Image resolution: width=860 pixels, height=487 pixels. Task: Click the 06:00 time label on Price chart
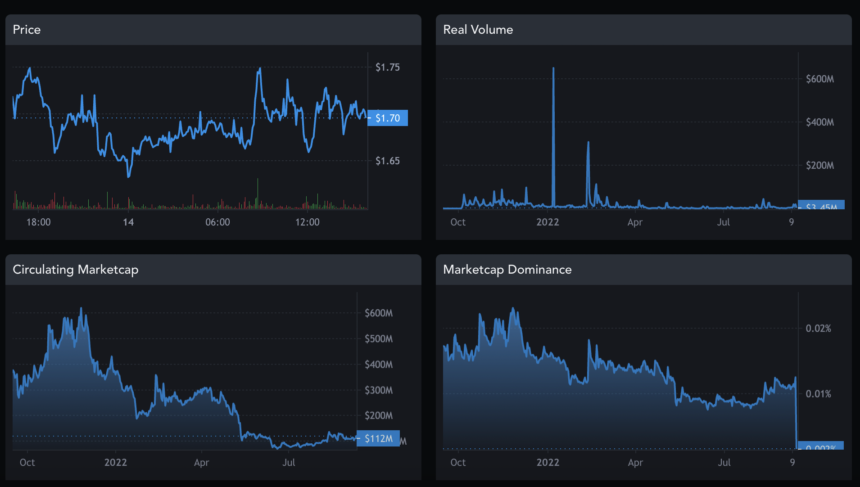click(x=217, y=222)
